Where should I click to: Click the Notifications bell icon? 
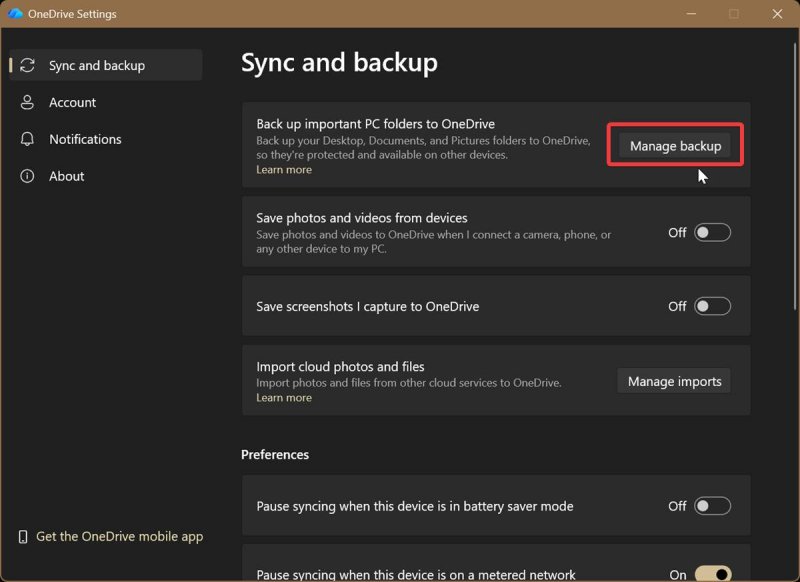pos(28,140)
